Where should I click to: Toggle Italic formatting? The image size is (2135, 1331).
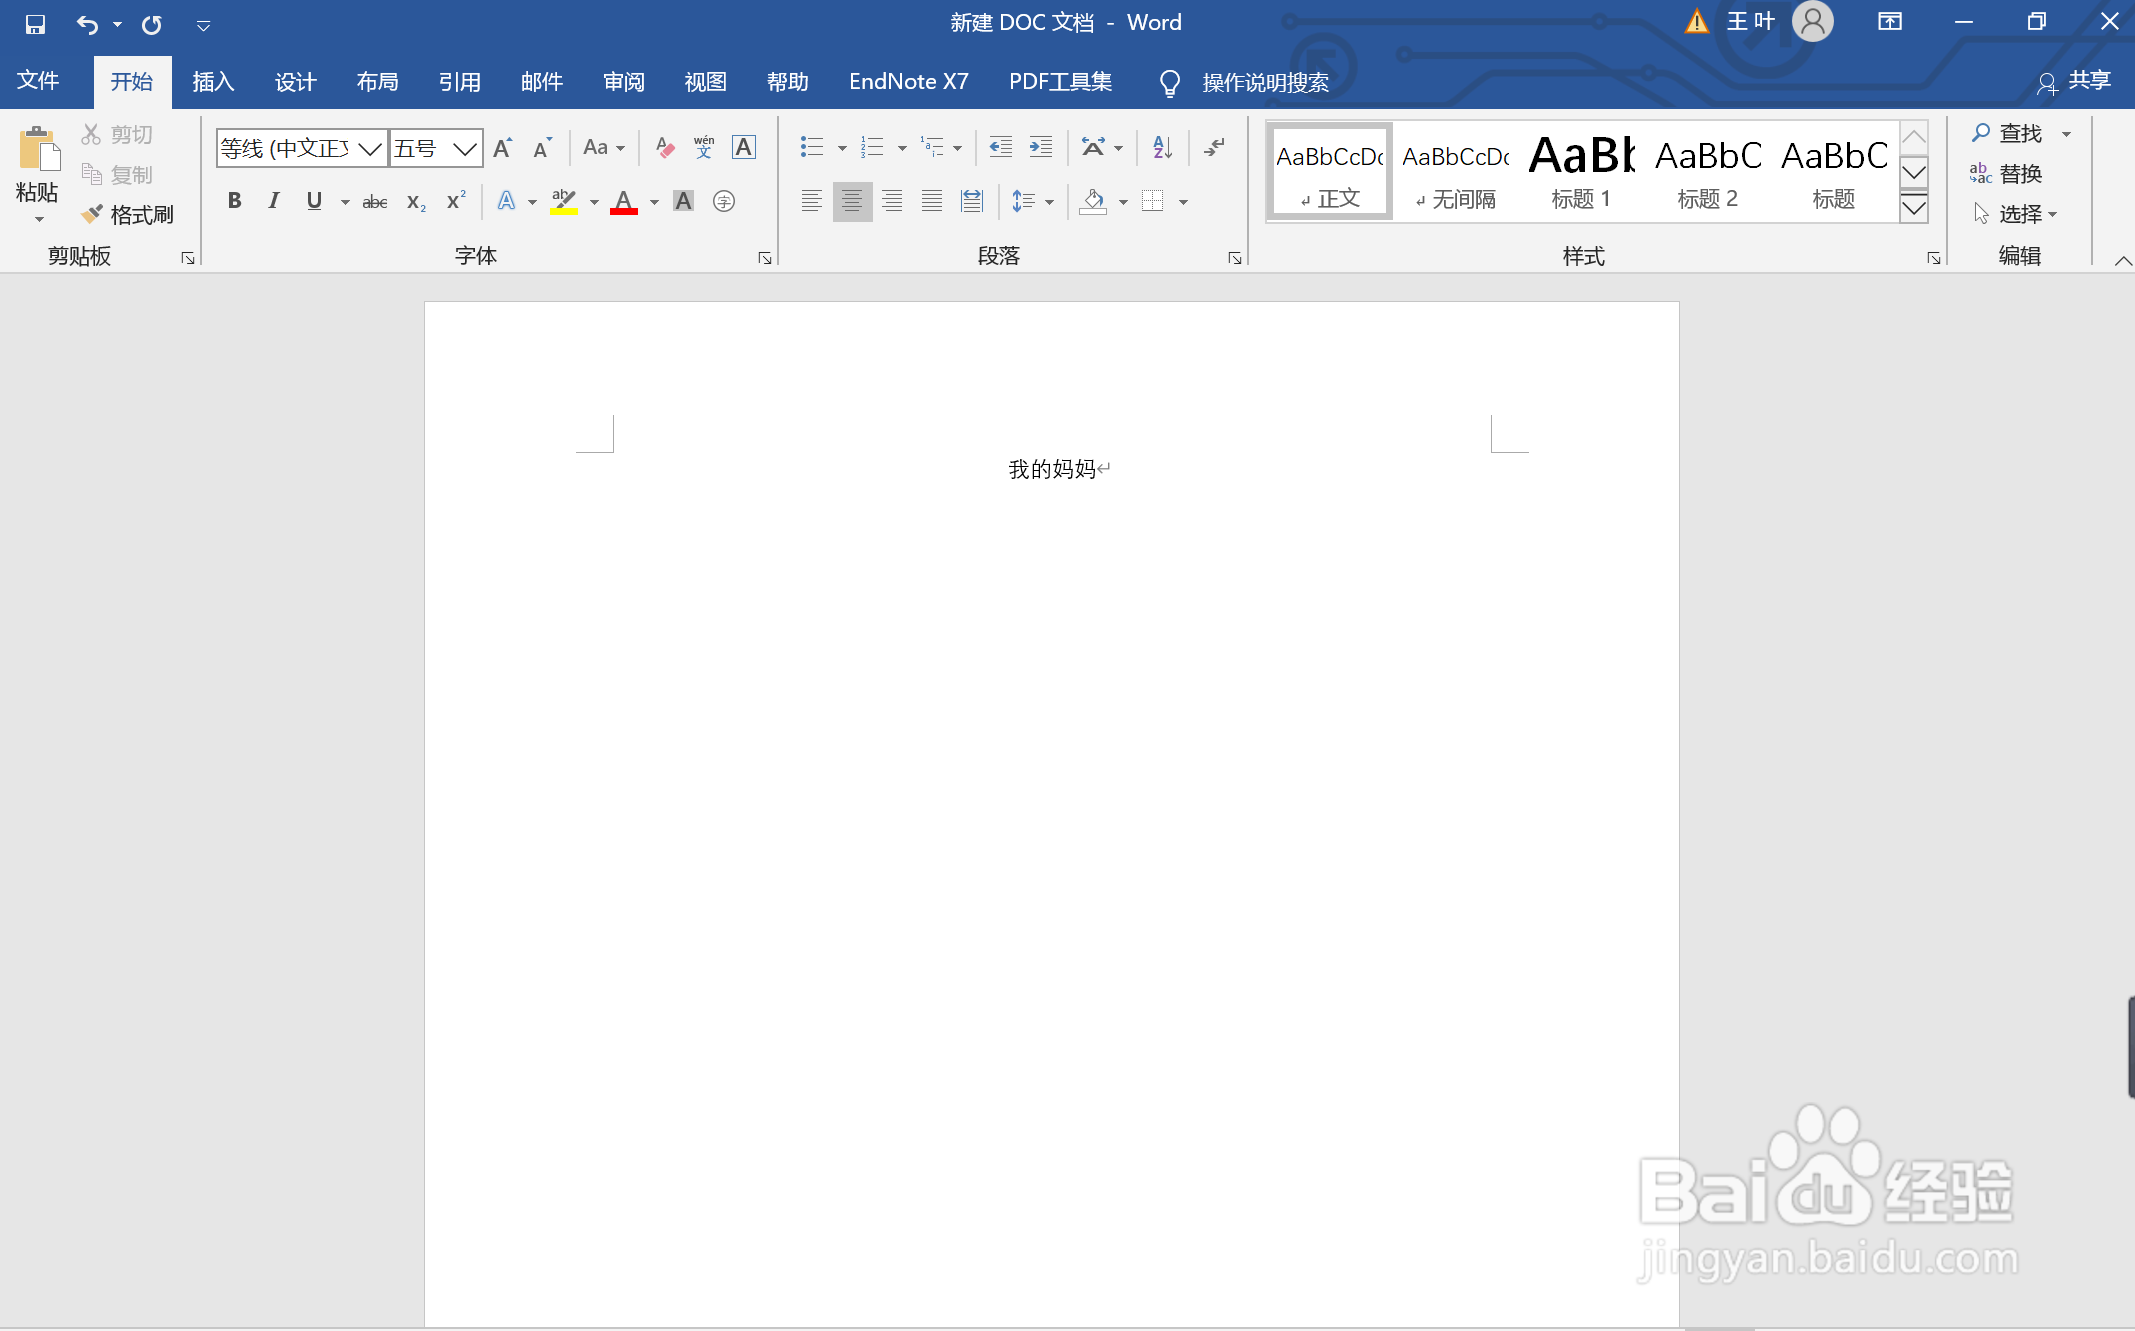tap(273, 201)
